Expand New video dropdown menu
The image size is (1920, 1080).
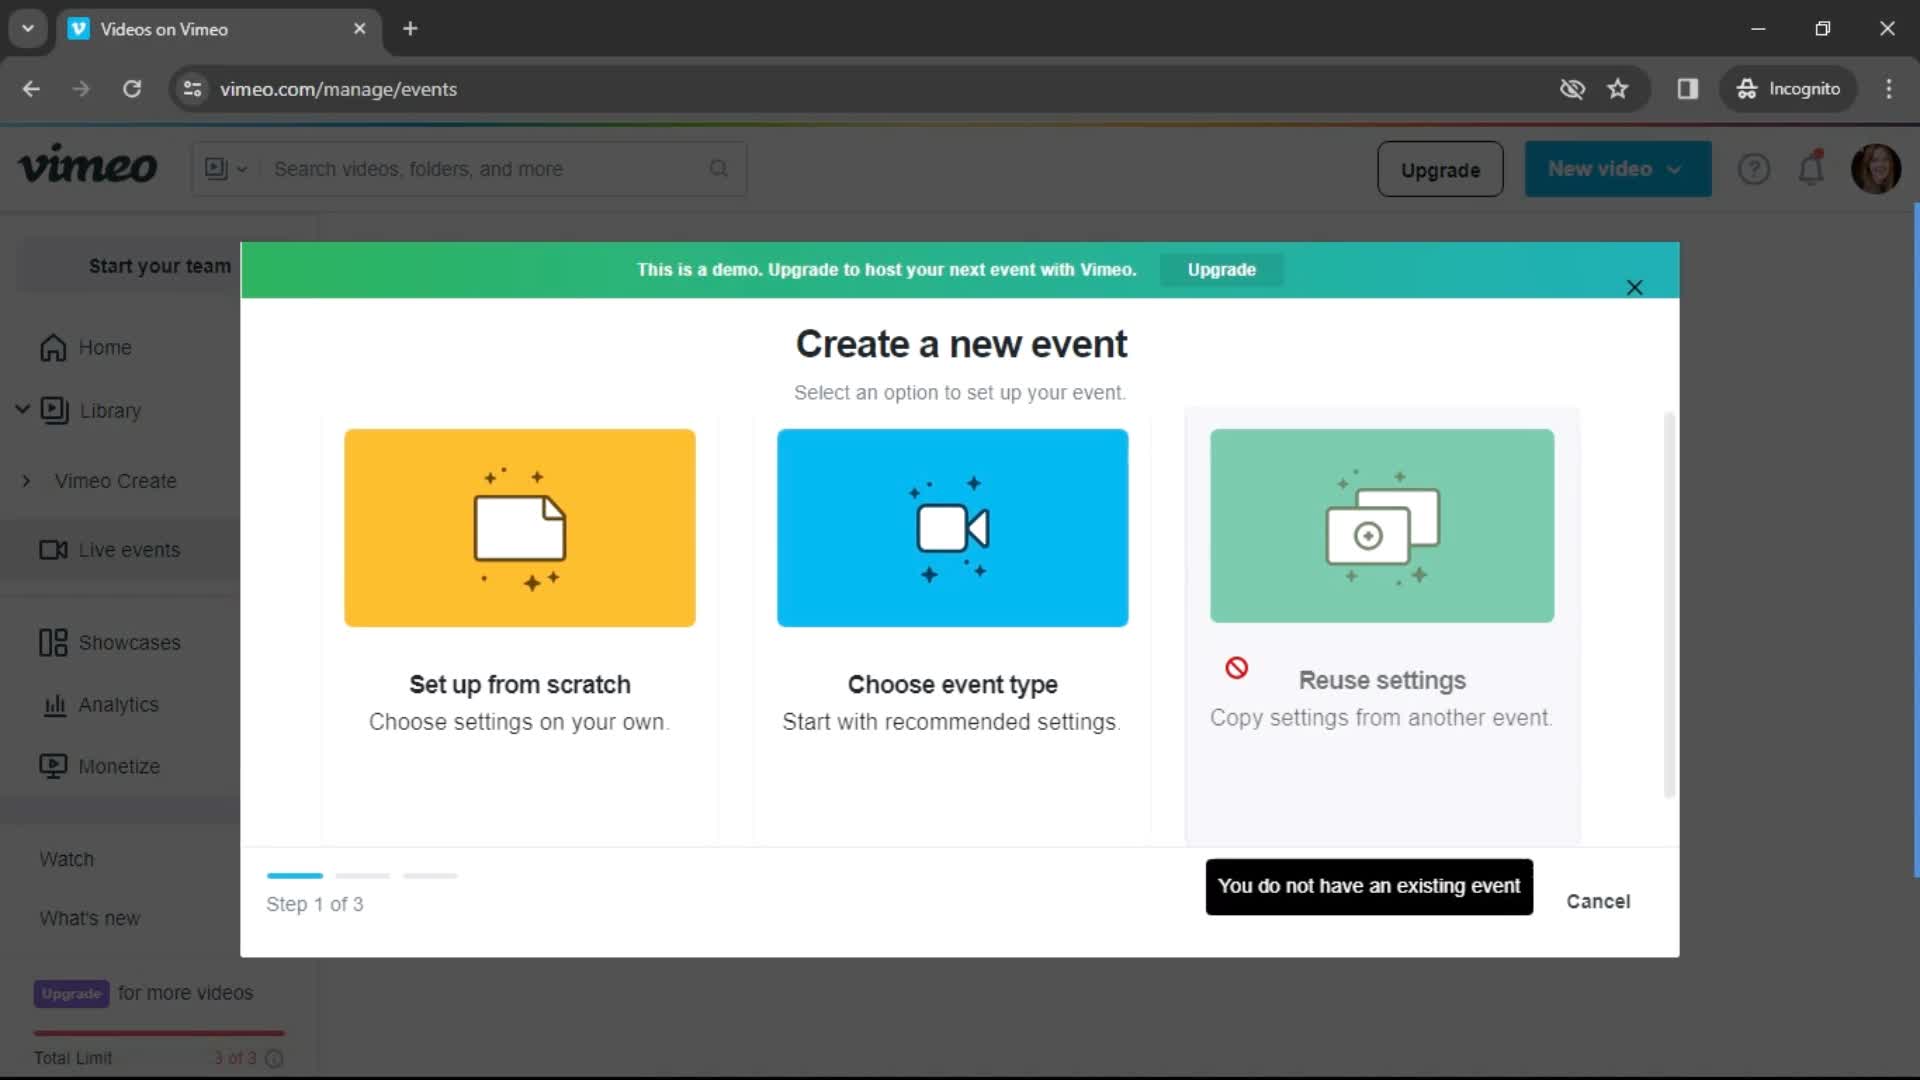(1675, 169)
